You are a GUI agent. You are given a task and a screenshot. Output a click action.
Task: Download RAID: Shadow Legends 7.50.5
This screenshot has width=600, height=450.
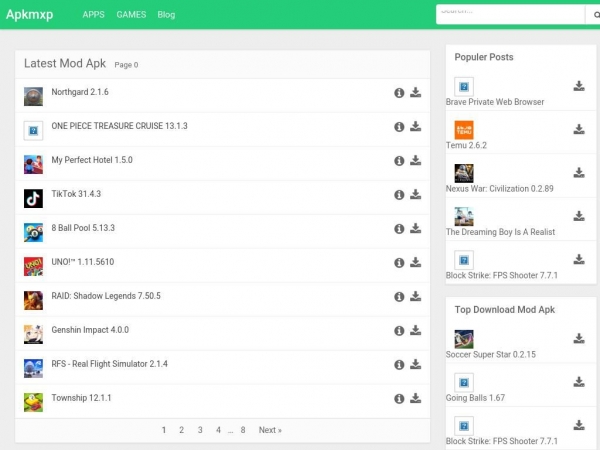pos(416,297)
